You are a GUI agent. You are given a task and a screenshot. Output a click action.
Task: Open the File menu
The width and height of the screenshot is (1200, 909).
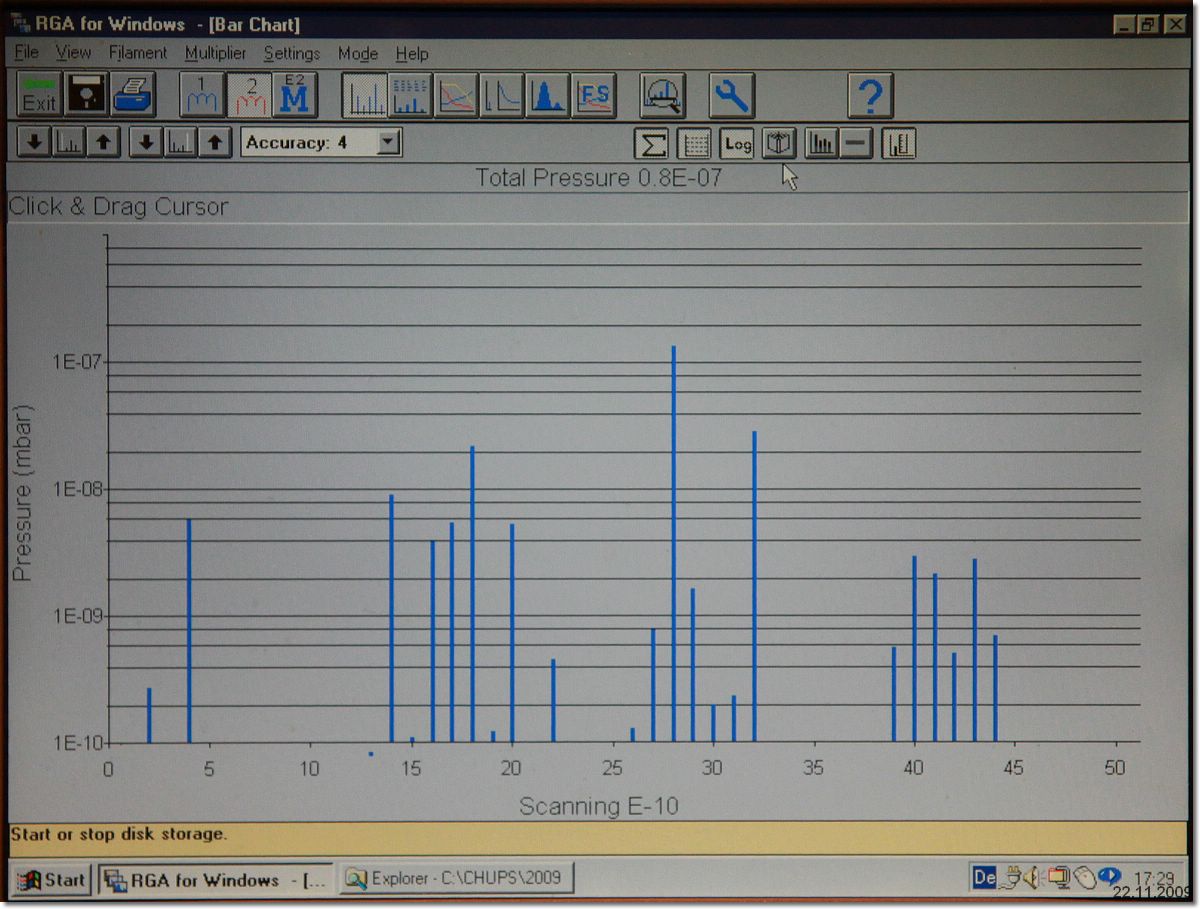(27, 53)
